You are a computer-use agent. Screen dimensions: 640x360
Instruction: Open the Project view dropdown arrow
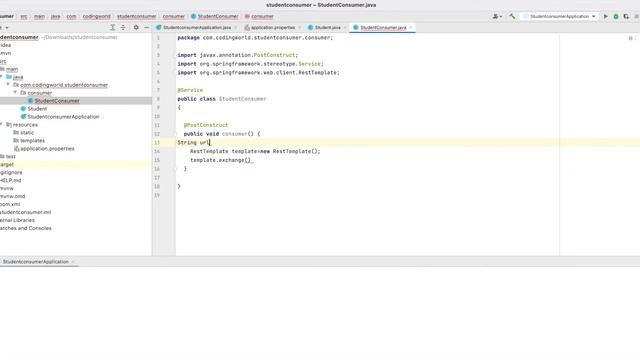7,27
